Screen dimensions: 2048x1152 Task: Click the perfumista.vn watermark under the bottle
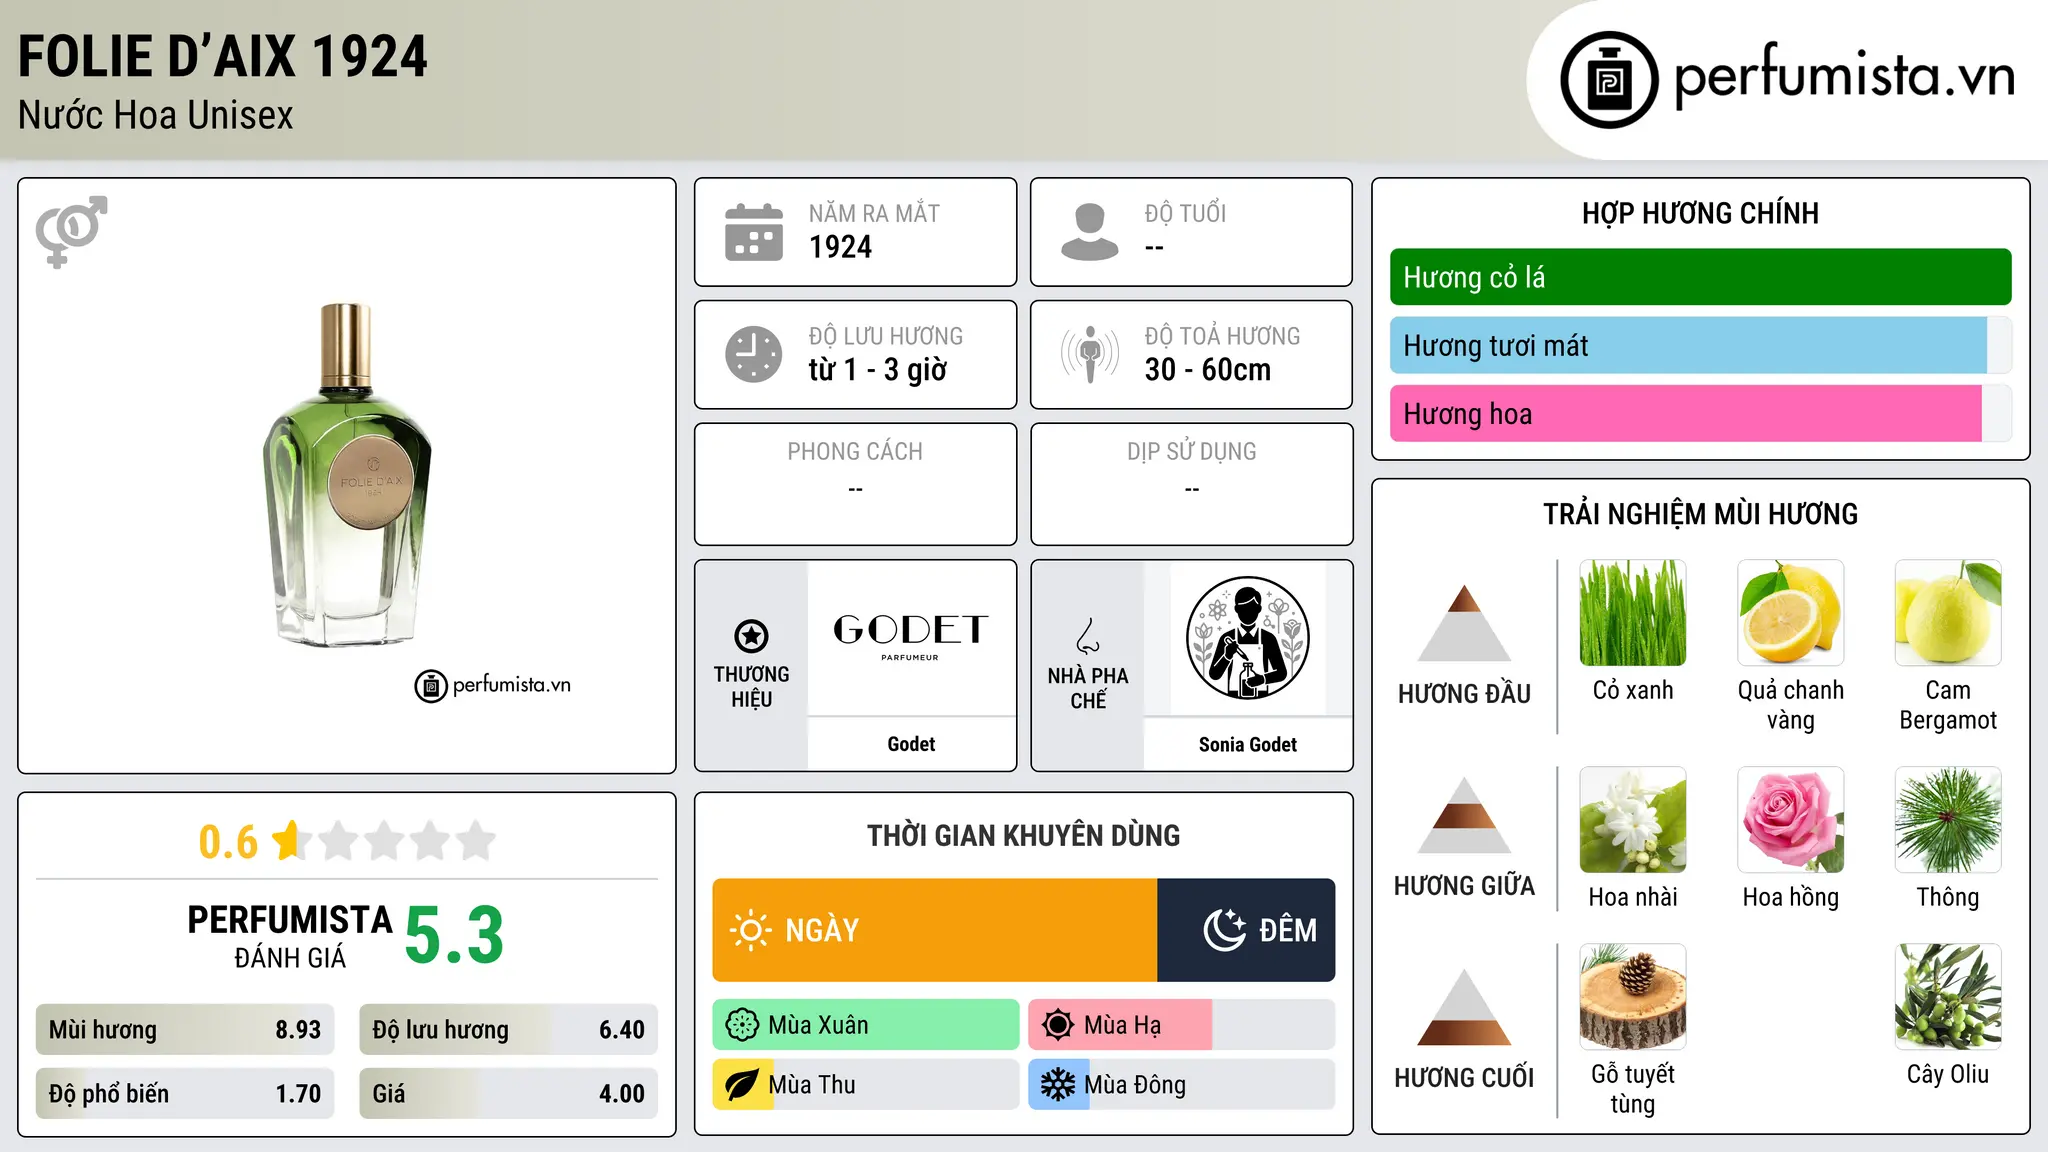pyautogui.click(x=493, y=686)
